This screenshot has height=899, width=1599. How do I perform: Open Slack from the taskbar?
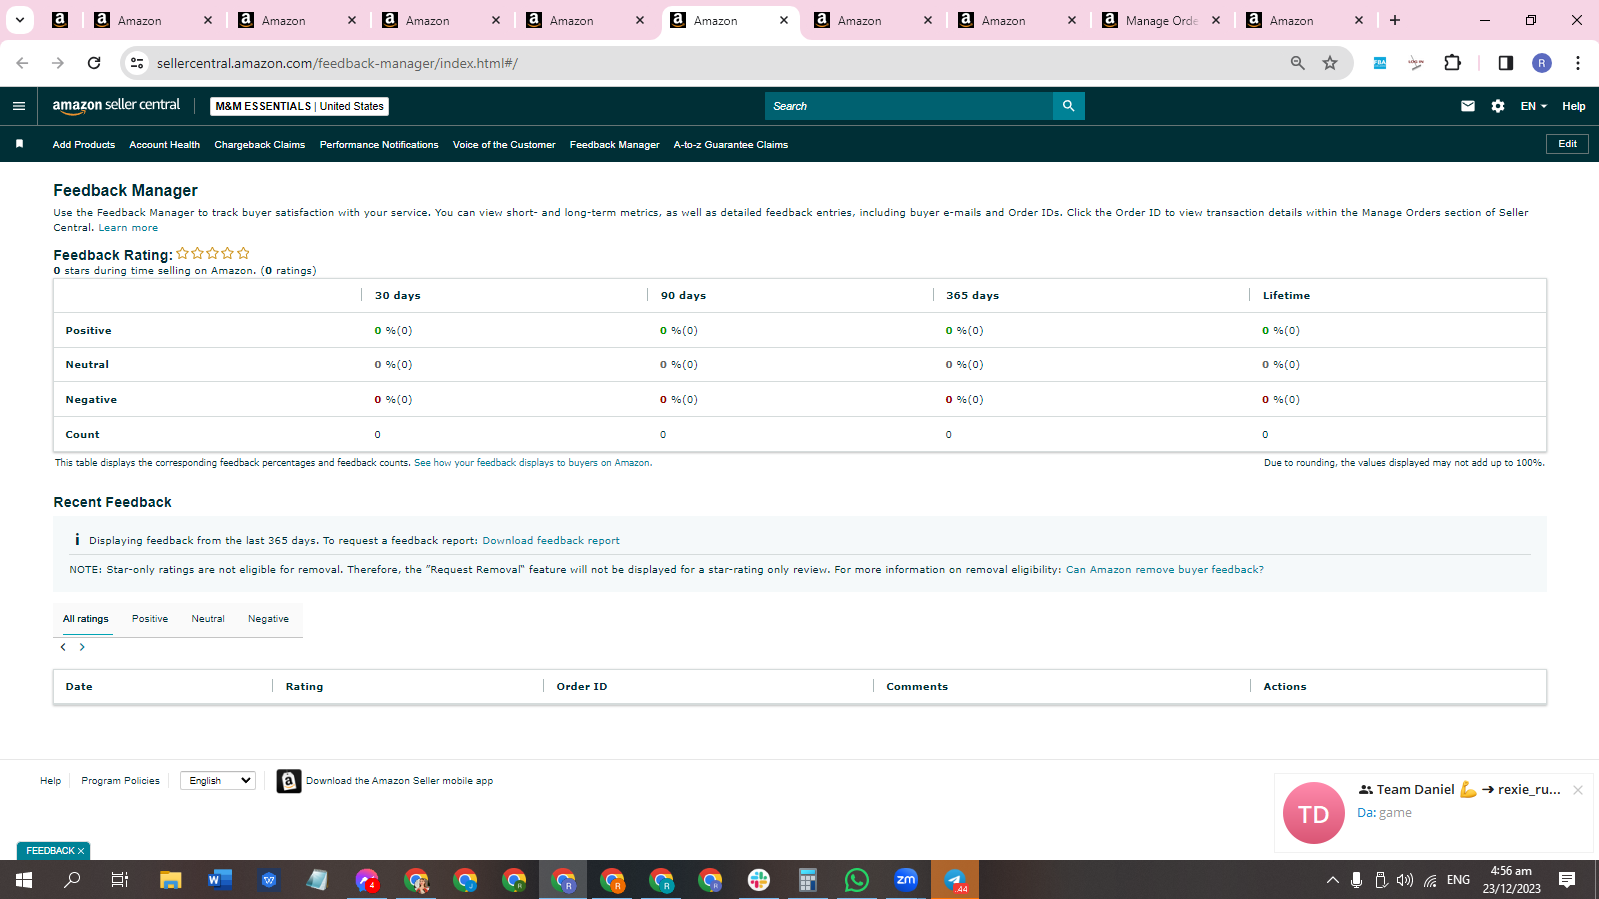[759, 880]
